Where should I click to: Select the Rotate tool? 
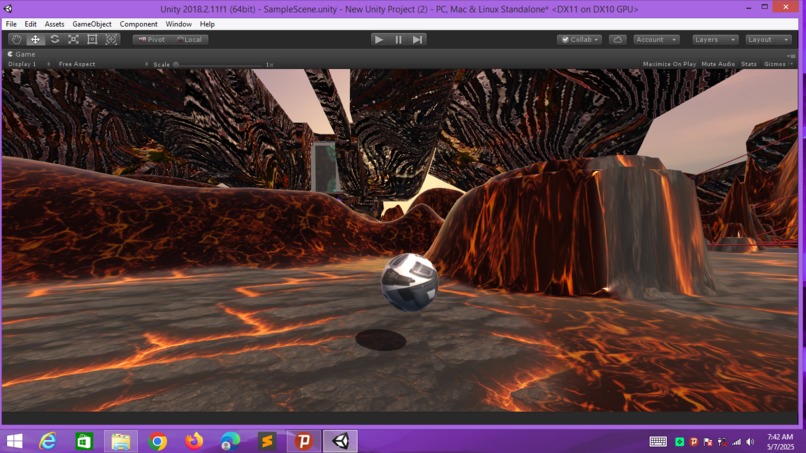coord(54,40)
